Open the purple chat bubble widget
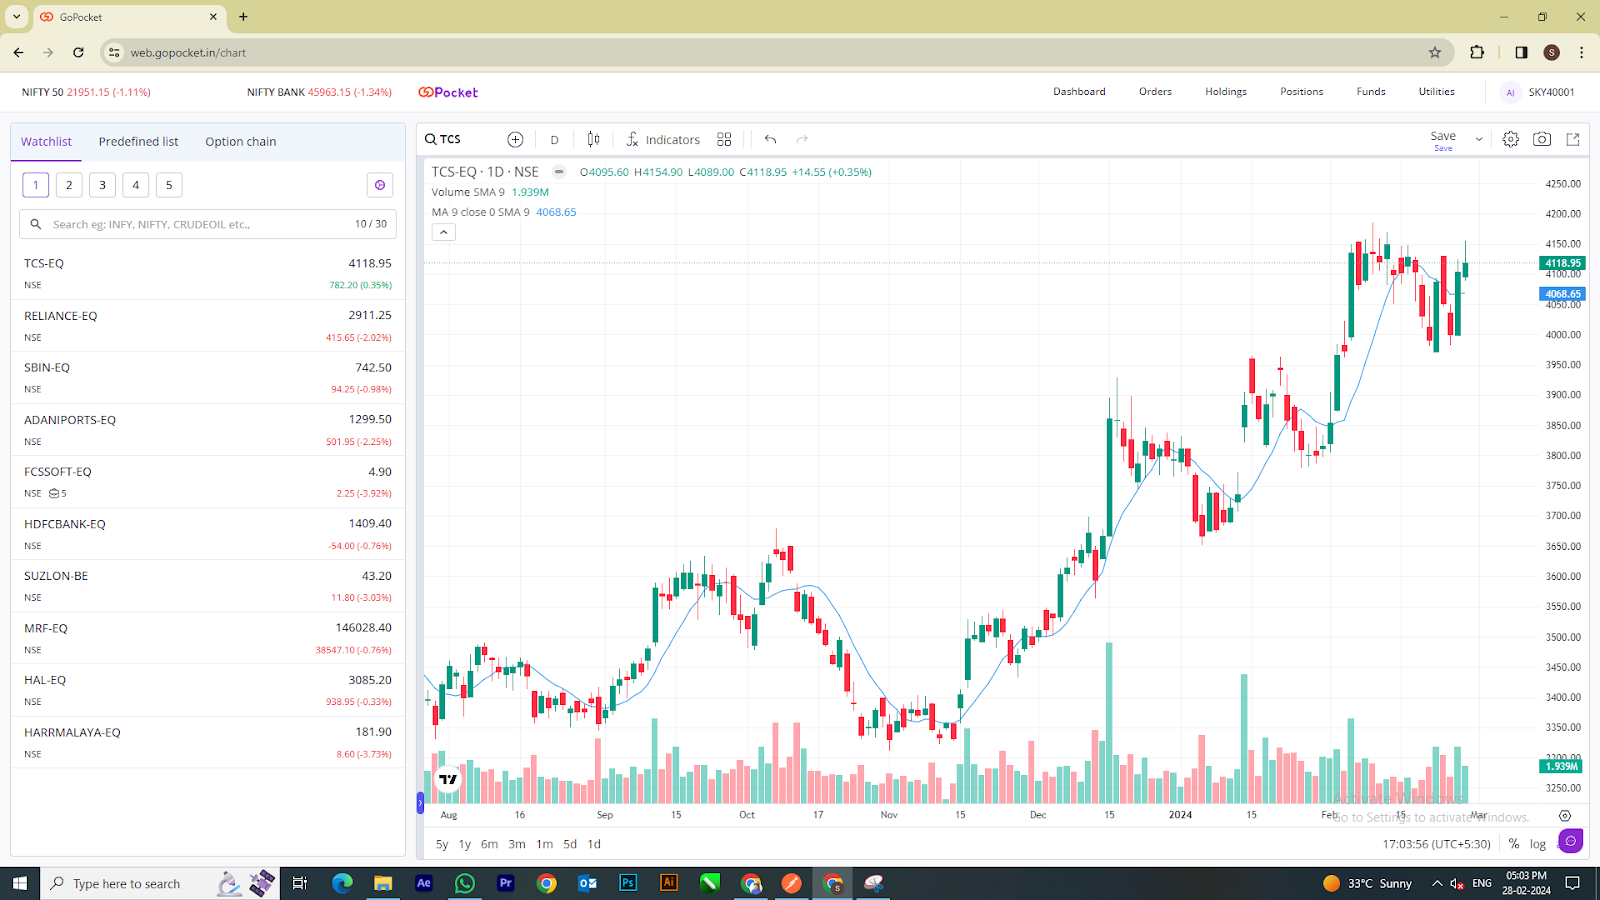Image resolution: width=1600 pixels, height=900 pixels. 1570,842
